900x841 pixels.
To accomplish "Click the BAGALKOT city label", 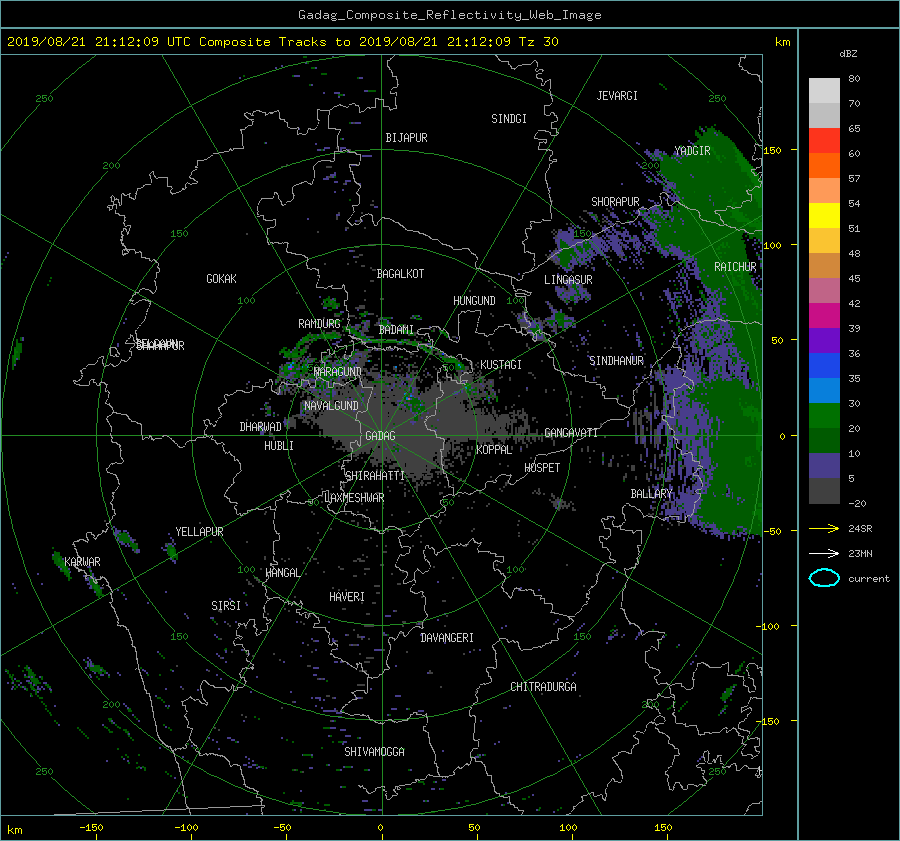I will coord(401,274).
